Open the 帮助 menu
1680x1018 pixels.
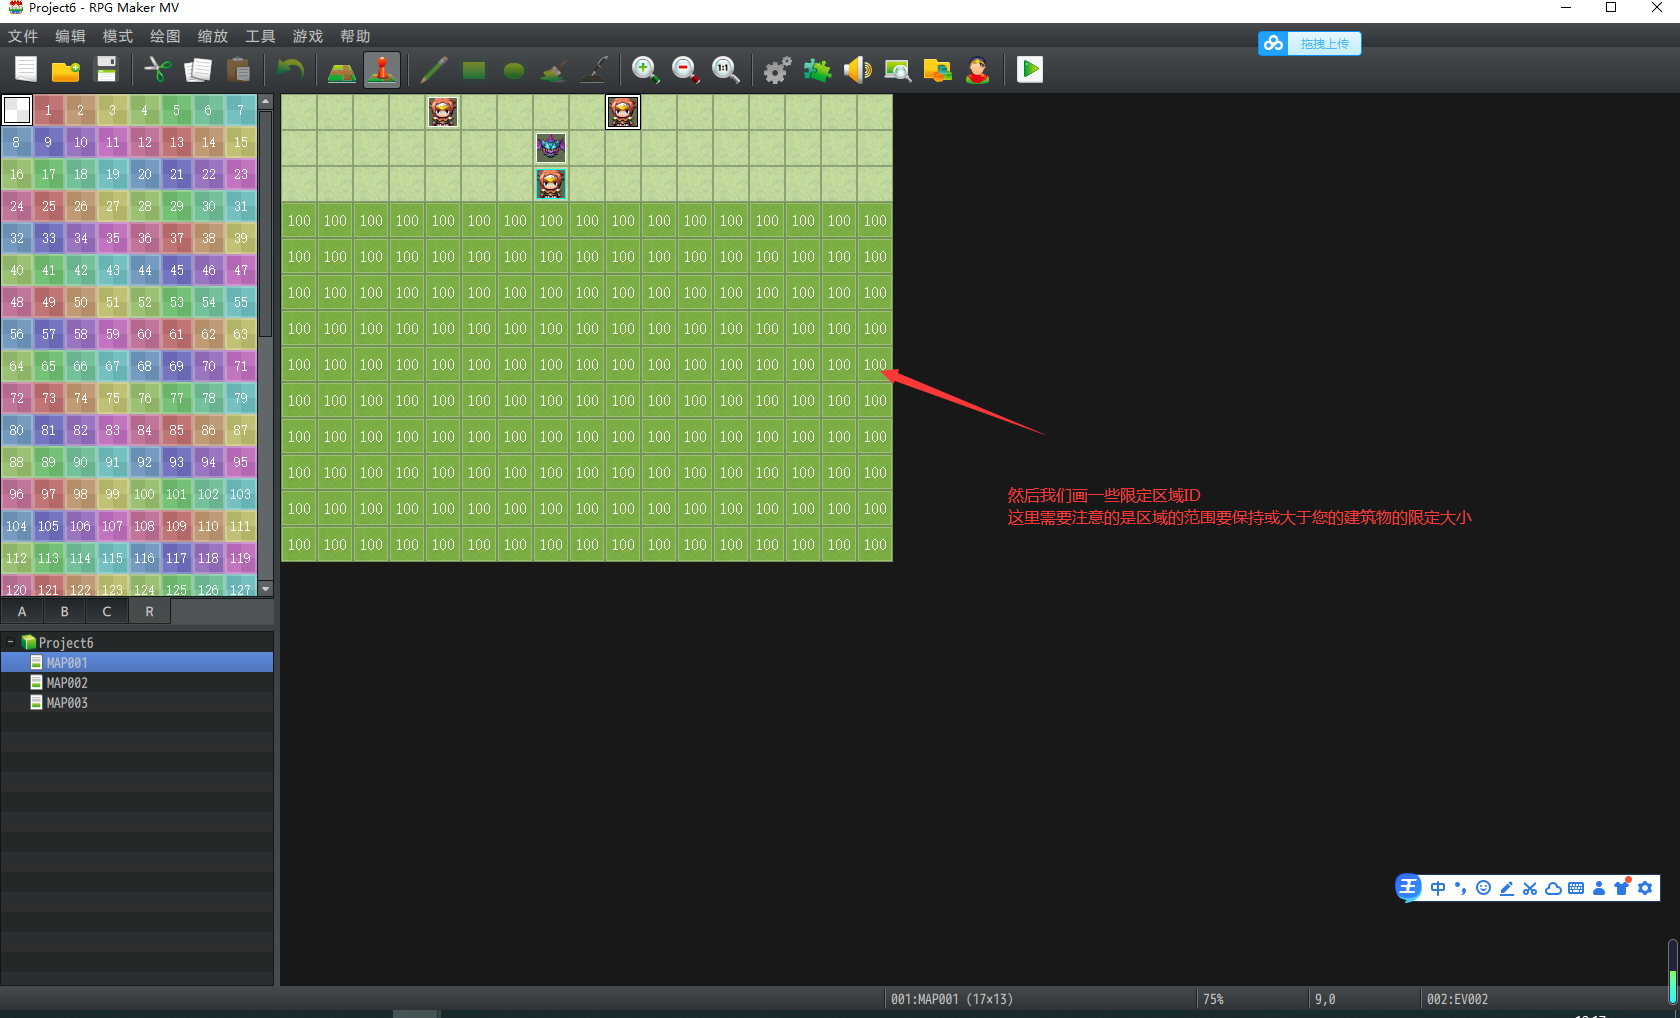click(x=355, y=36)
